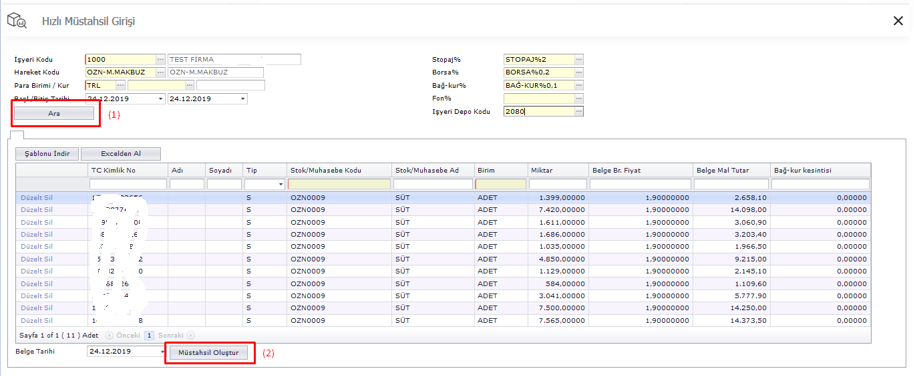Open Bağ-kur% lookup ellipsis button
This screenshot has height=376, width=914.
[579, 86]
